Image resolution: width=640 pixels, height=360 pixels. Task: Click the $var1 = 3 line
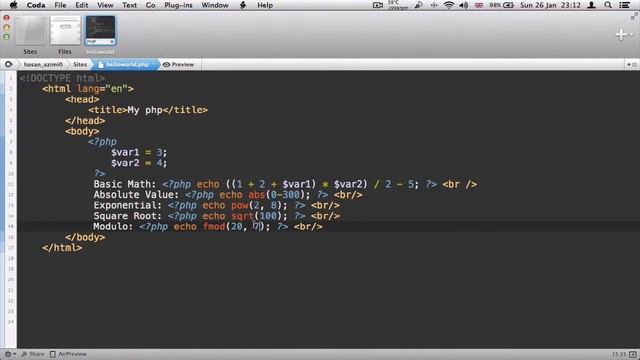[x=139, y=153]
